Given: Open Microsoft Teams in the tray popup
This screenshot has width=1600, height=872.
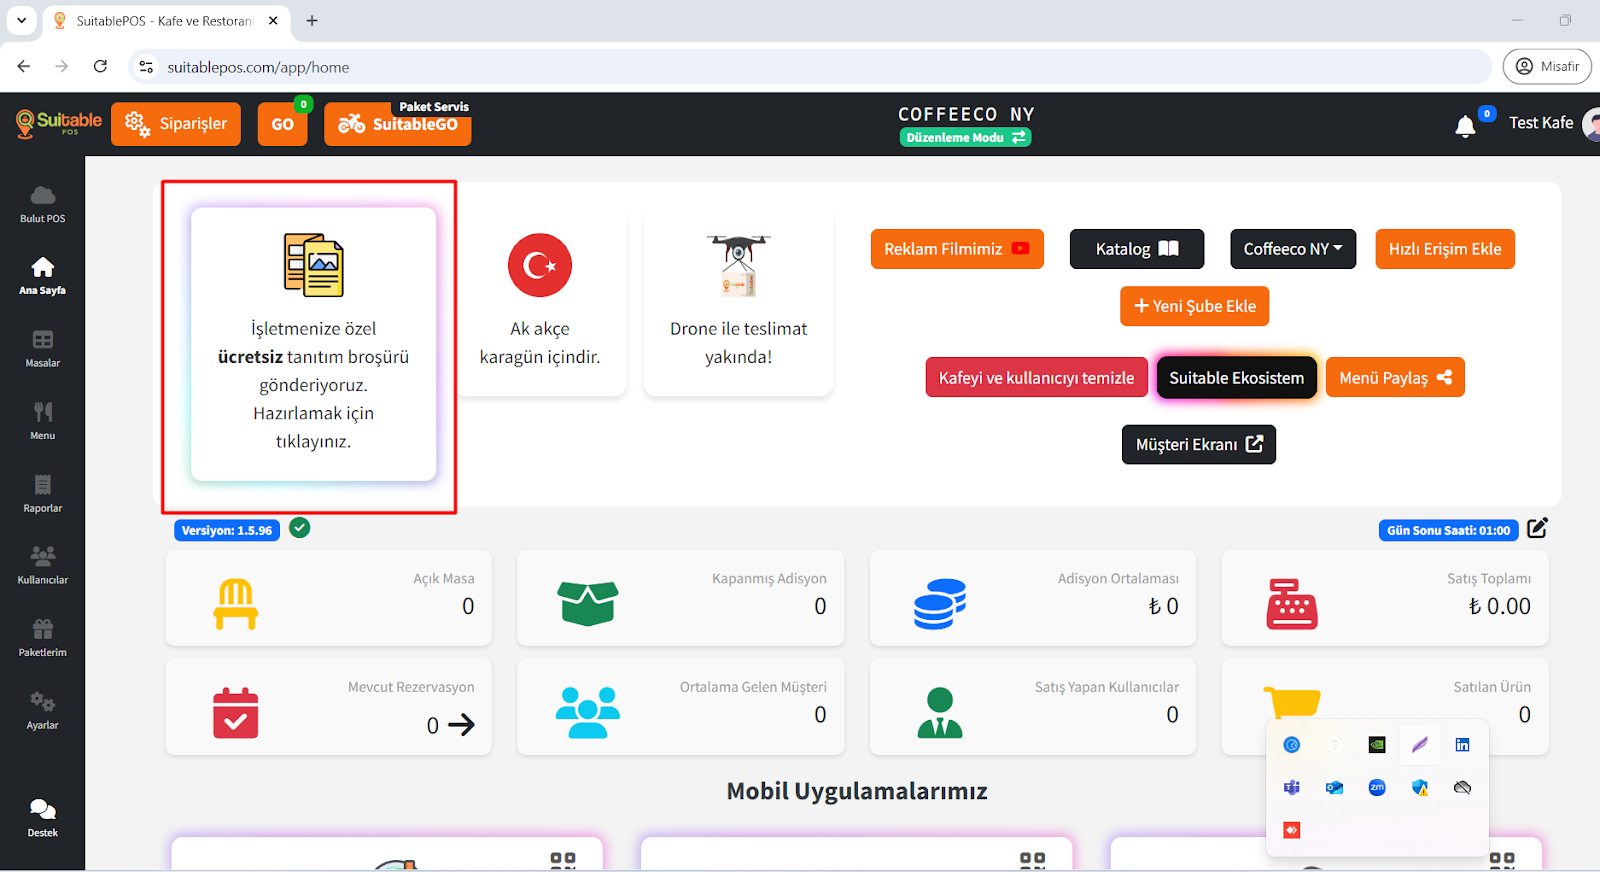Looking at the screenshot, I should 1292,788.
